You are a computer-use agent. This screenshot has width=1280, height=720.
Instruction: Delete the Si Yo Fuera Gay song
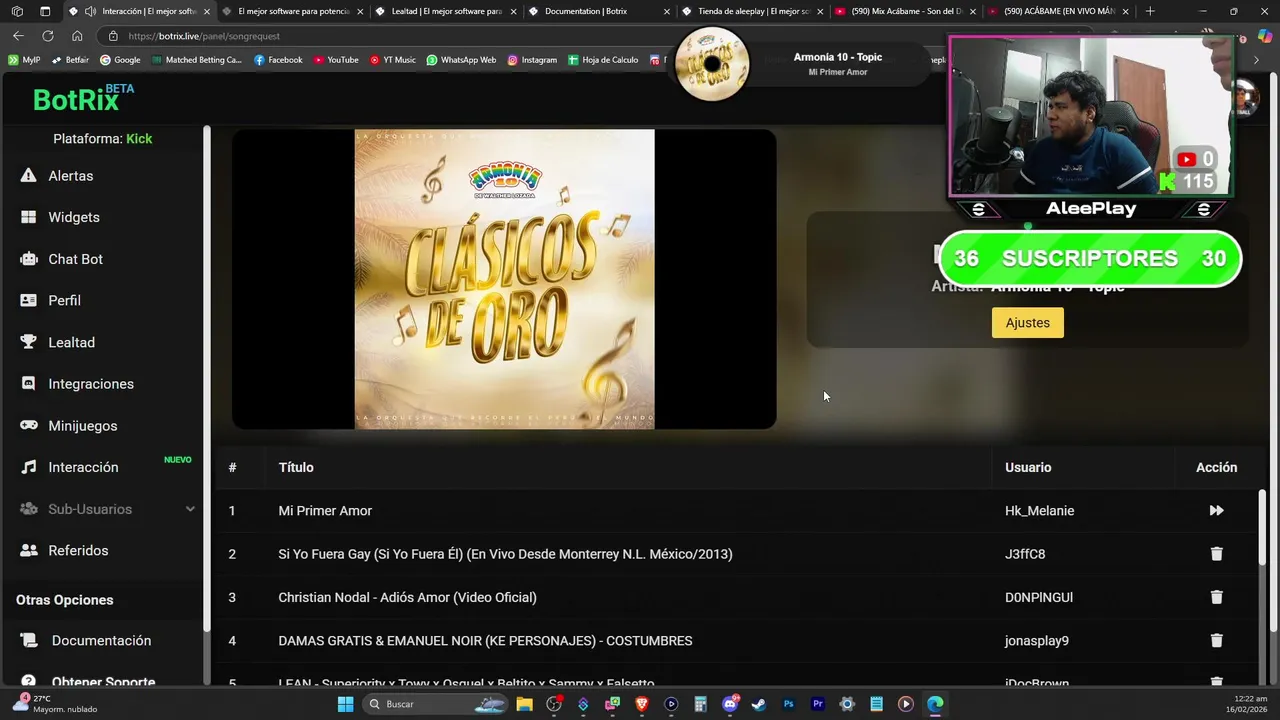(1216, 554)
